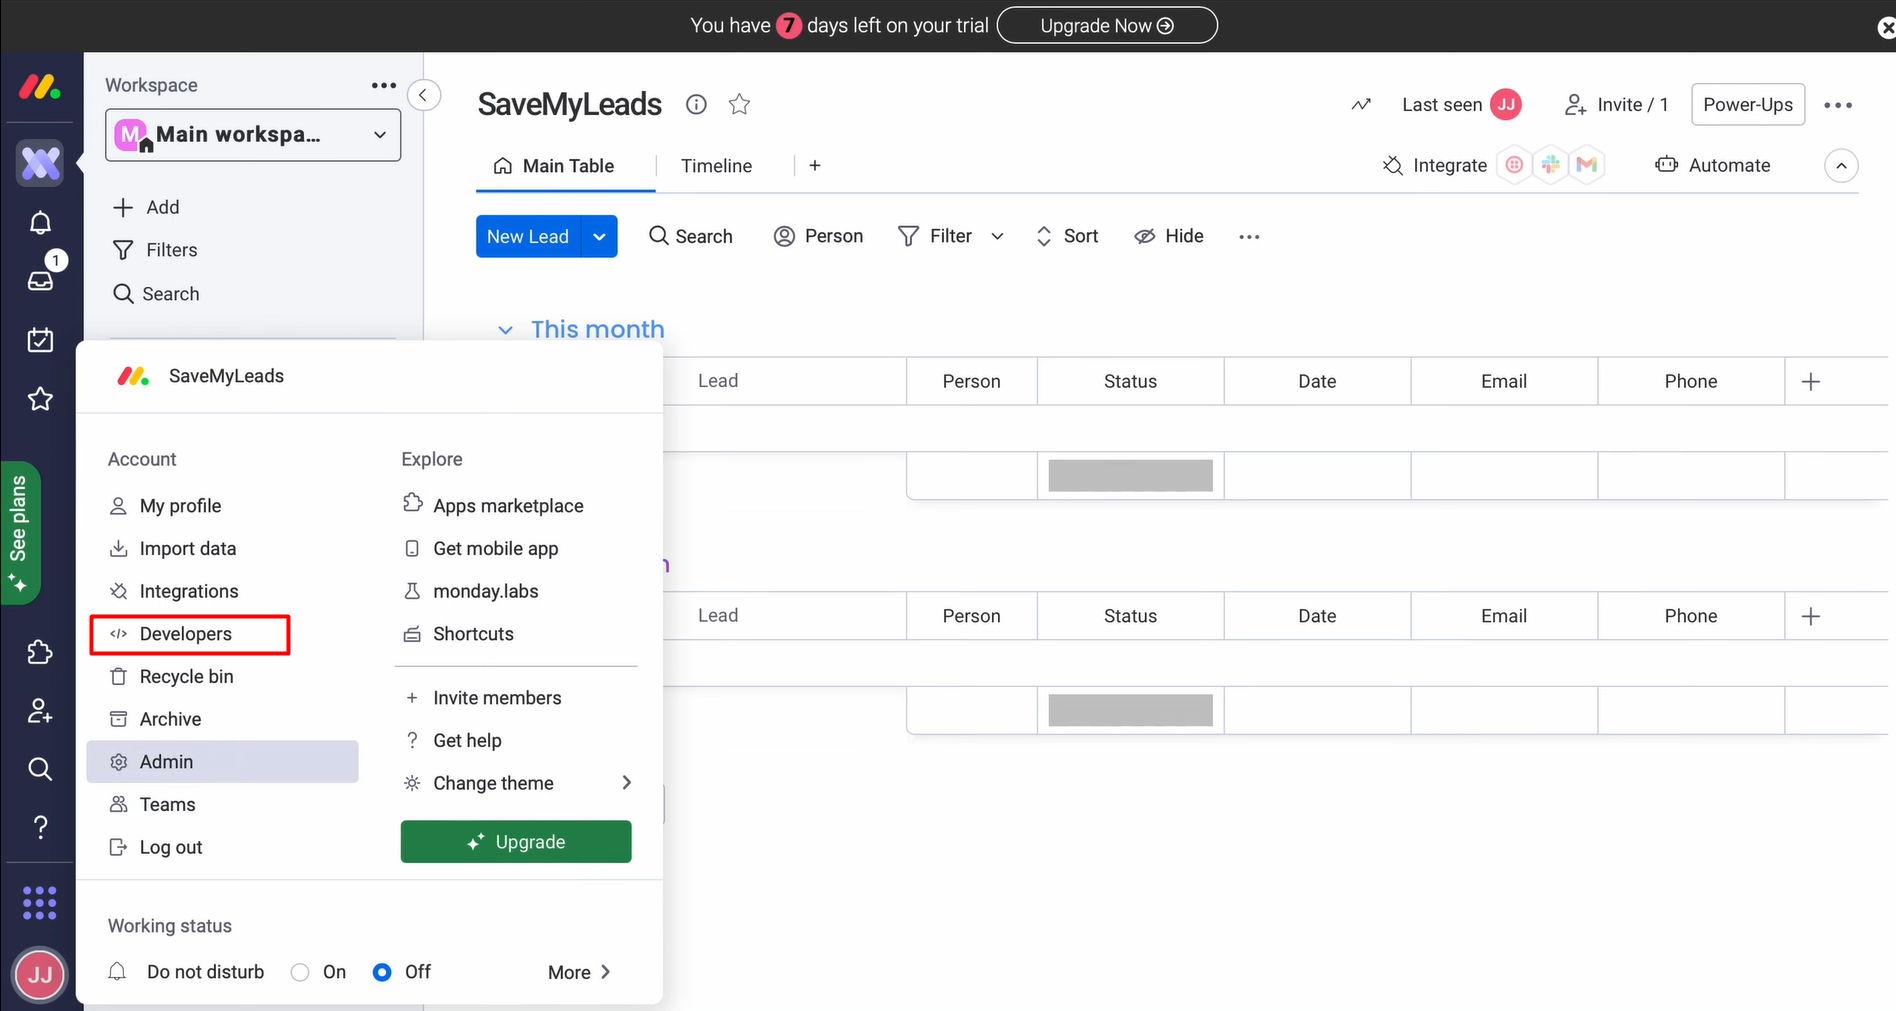Turn Do not disturb On

(300, 972)
